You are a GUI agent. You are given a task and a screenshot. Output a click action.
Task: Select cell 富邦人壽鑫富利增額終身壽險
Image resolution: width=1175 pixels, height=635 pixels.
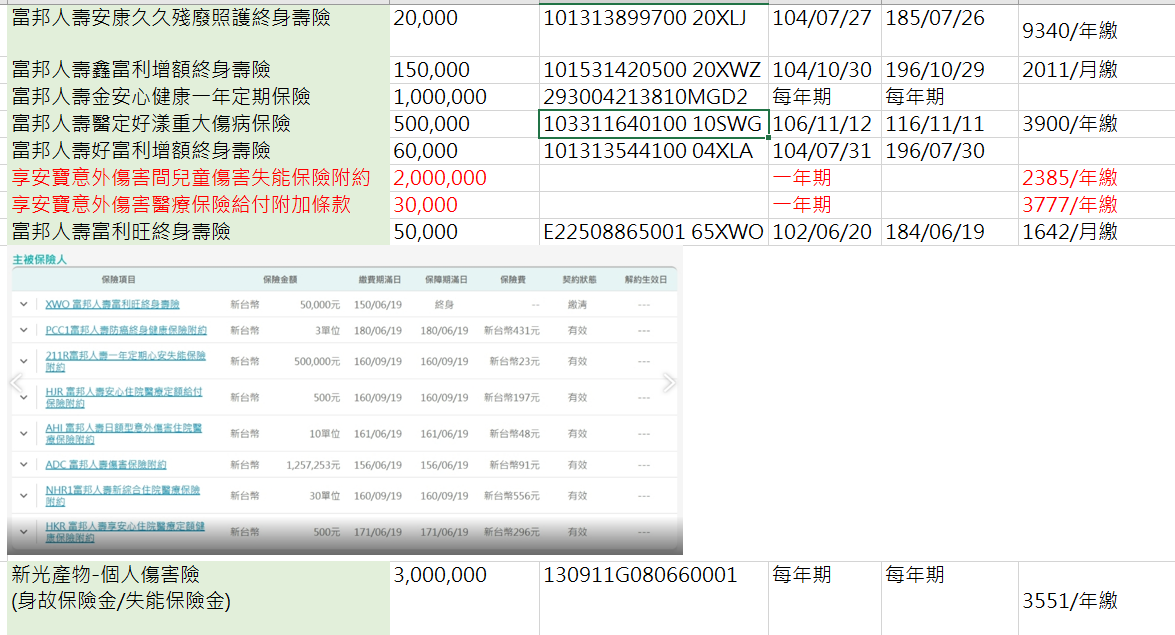pos(199,70)
